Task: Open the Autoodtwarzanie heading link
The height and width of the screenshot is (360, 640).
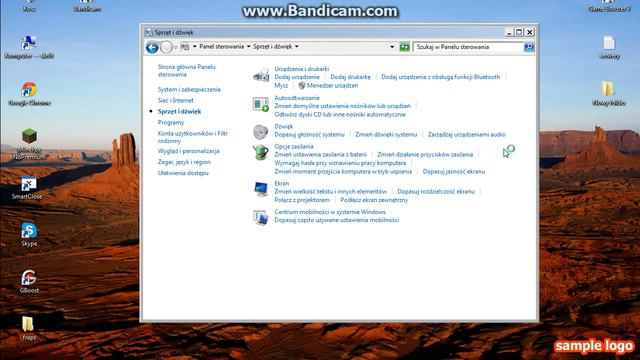Action: tap(297, 98)
